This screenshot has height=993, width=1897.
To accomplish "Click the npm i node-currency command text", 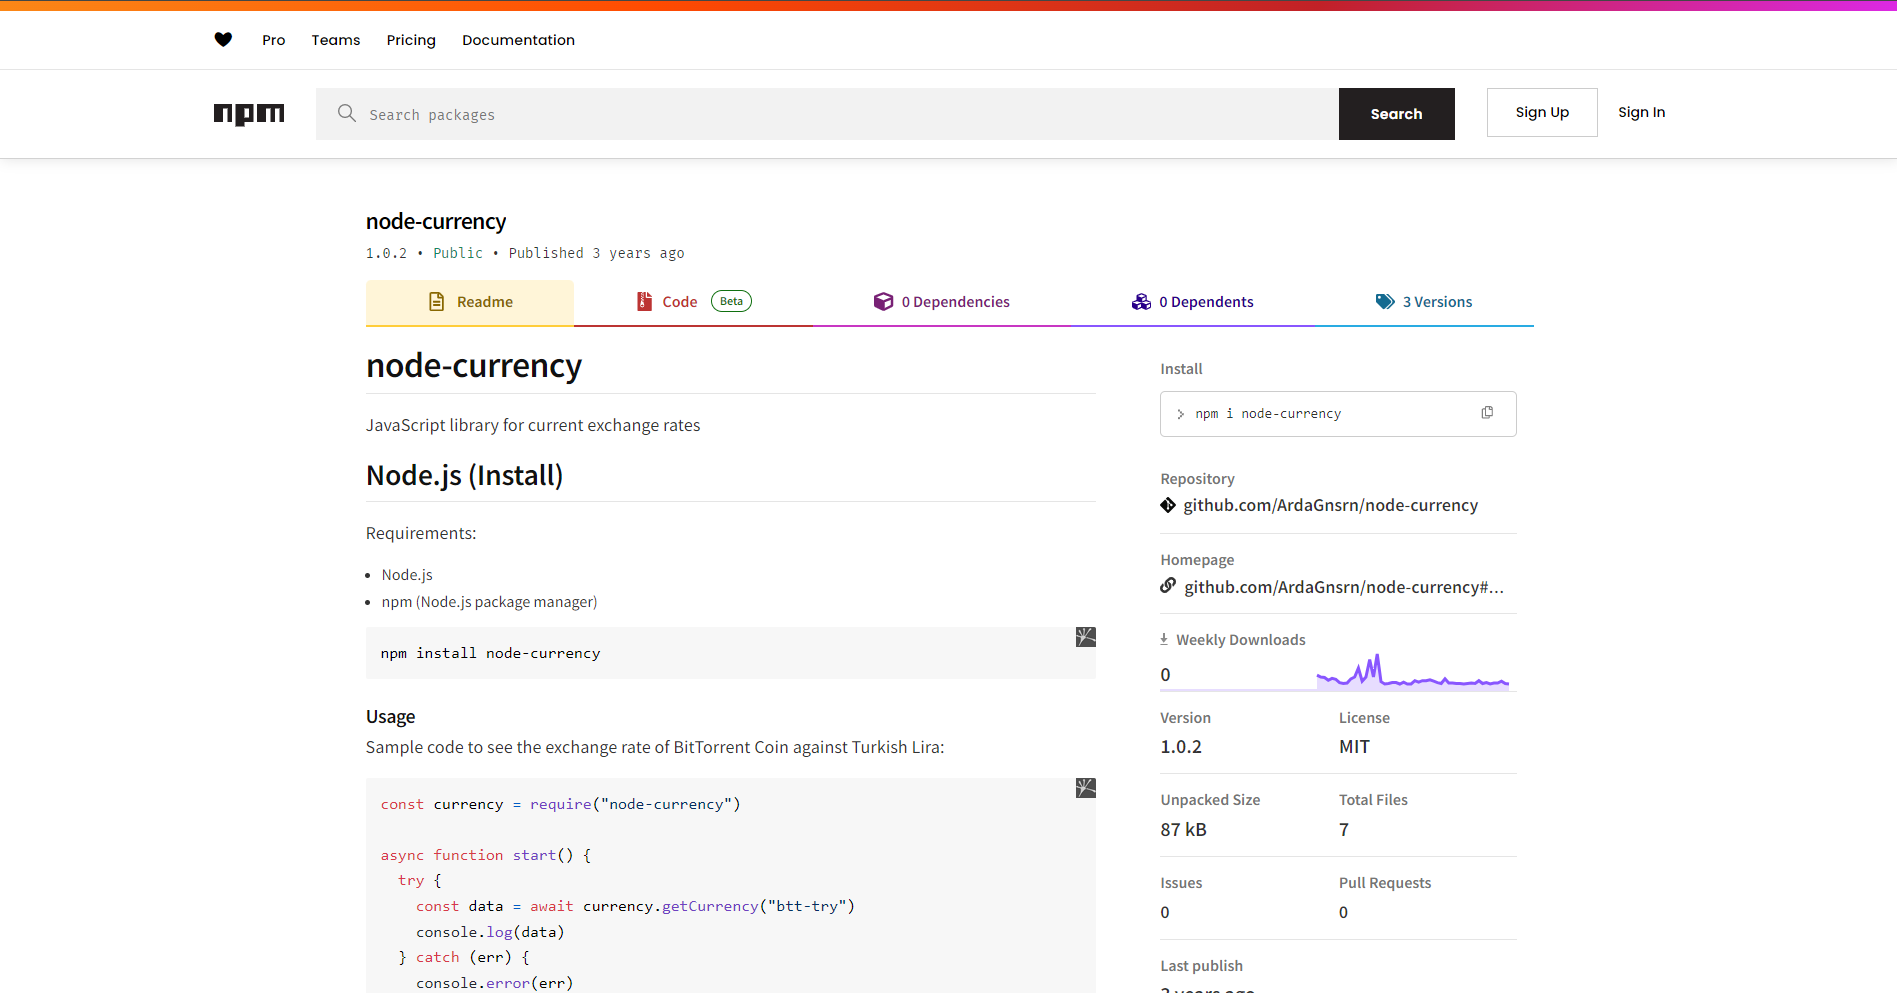I will click(1268, 414).
